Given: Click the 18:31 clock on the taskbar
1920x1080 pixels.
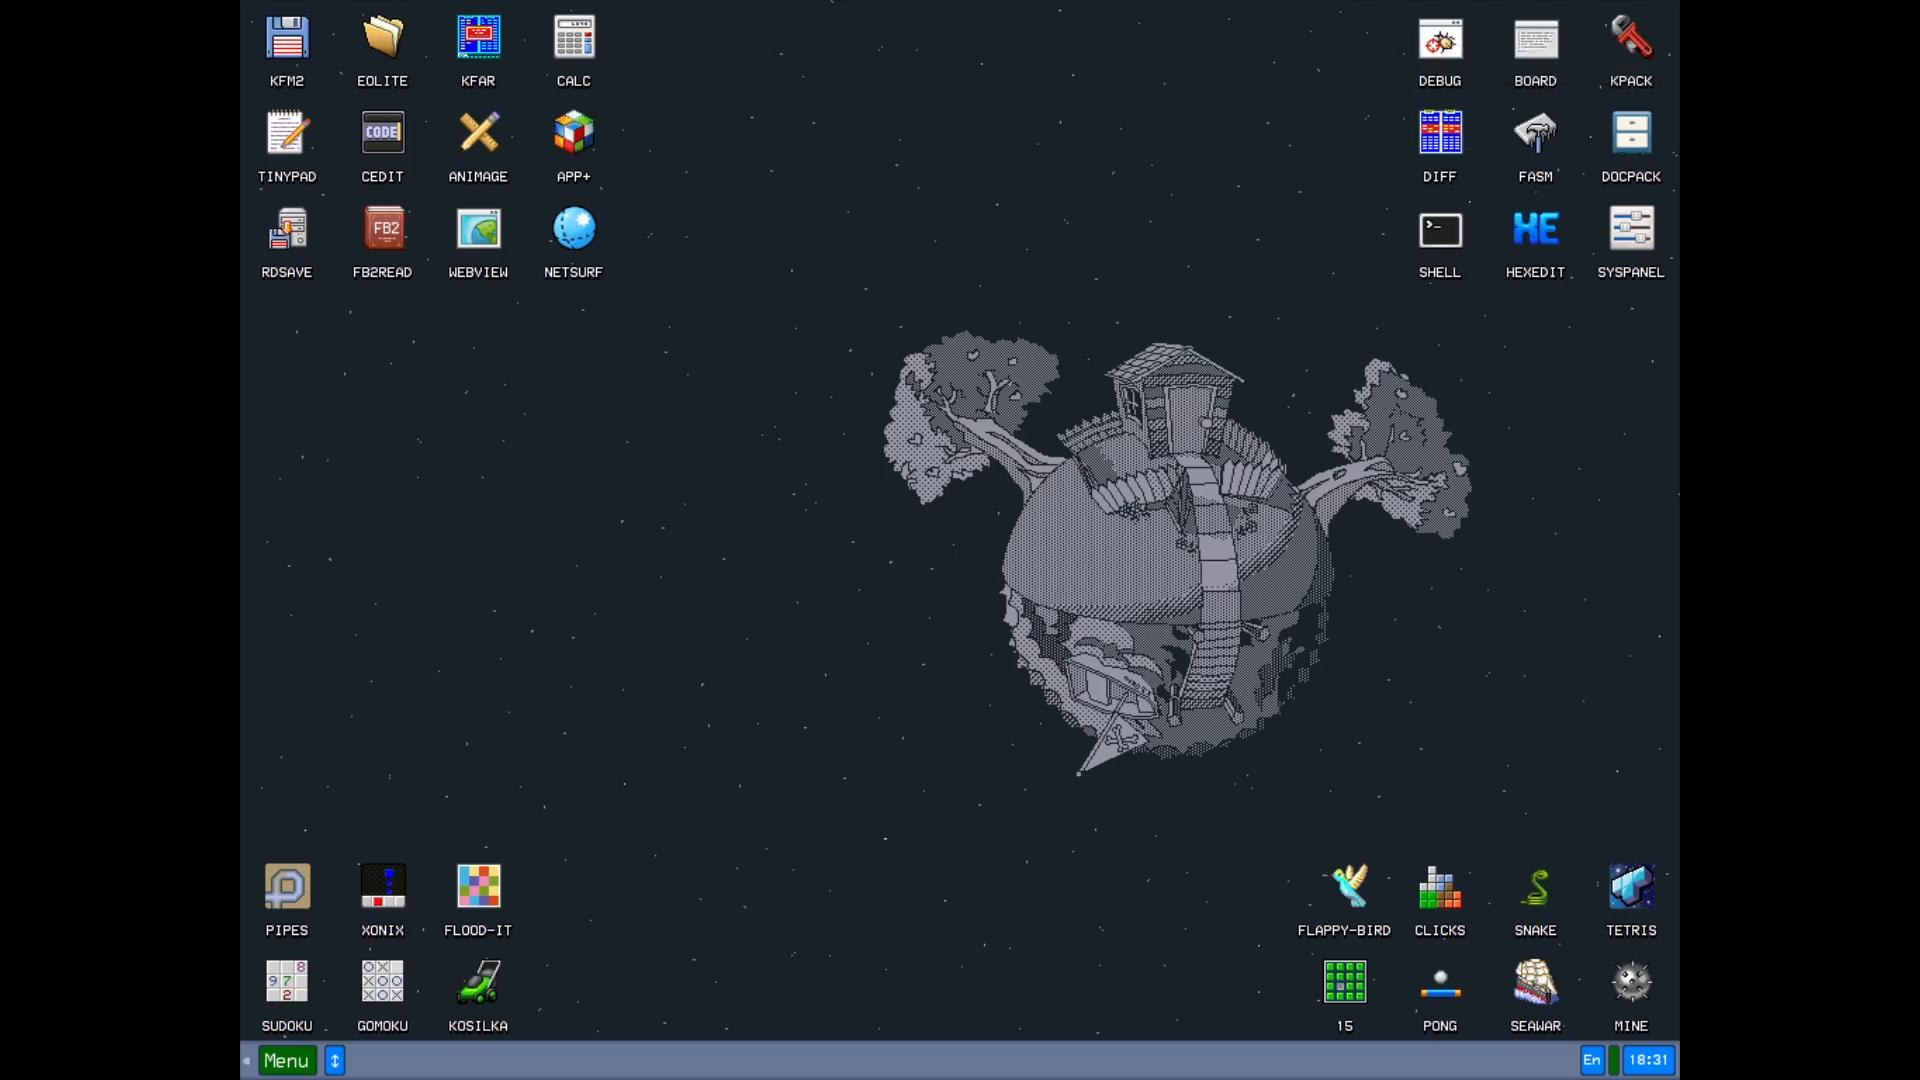Looking at the screenshot, I should pyautogui.click(x=1648, y=1061).
